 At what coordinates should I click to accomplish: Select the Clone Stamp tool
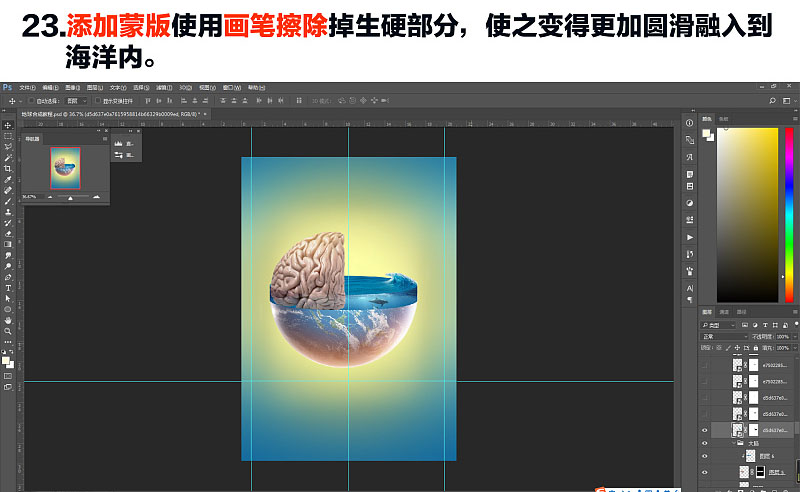pyautogui.click(x=8, y=212)
